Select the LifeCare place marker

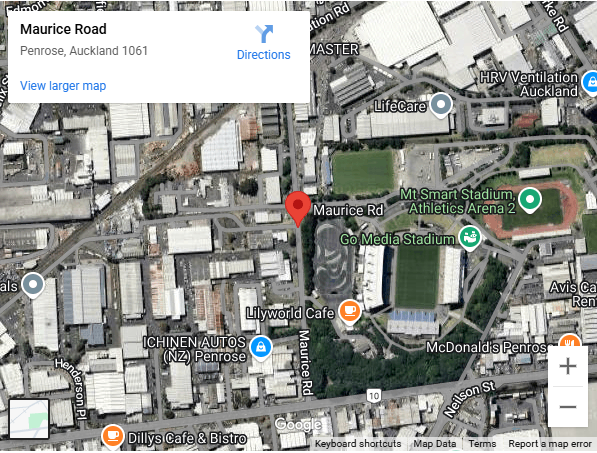pos(441,105)
